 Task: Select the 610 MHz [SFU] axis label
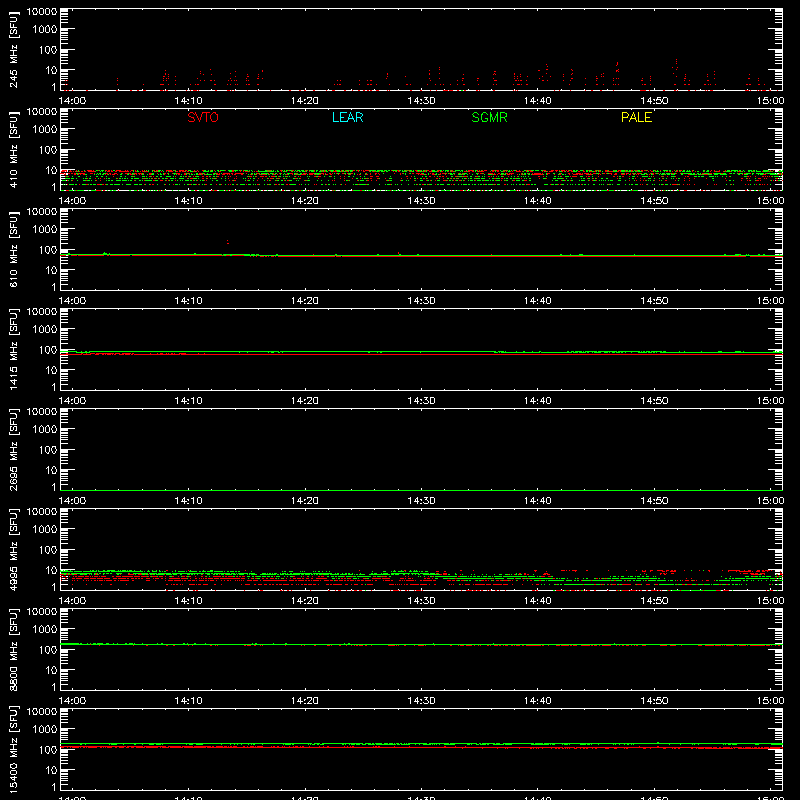point(13,250)
